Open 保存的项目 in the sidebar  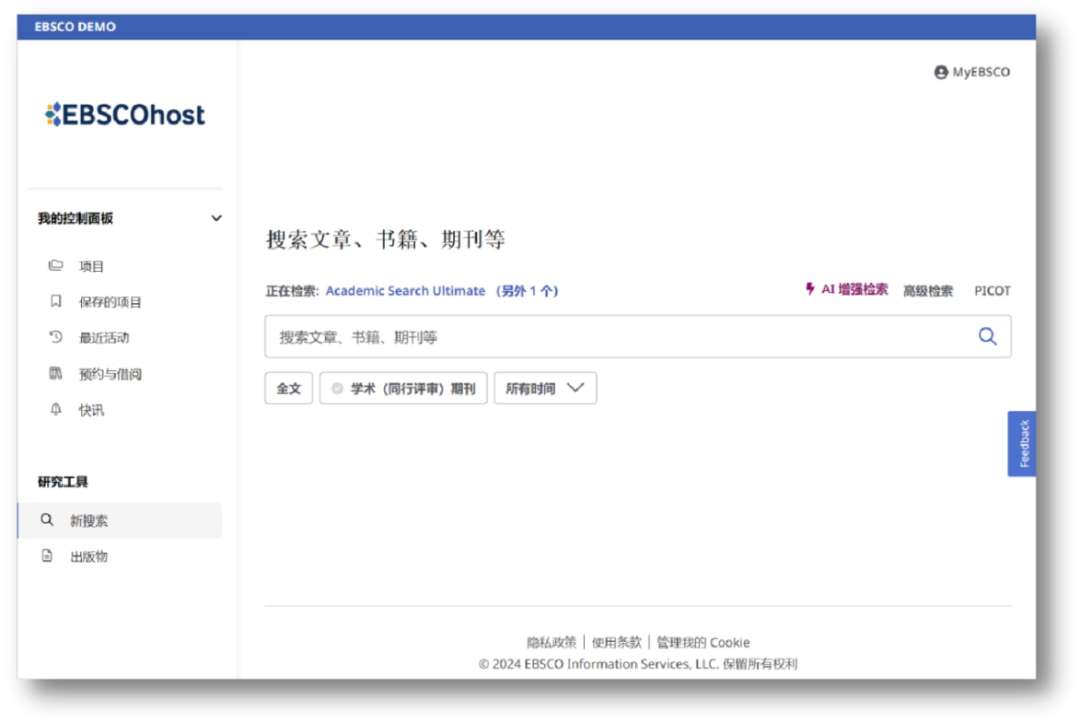click(x=110, y=302)
